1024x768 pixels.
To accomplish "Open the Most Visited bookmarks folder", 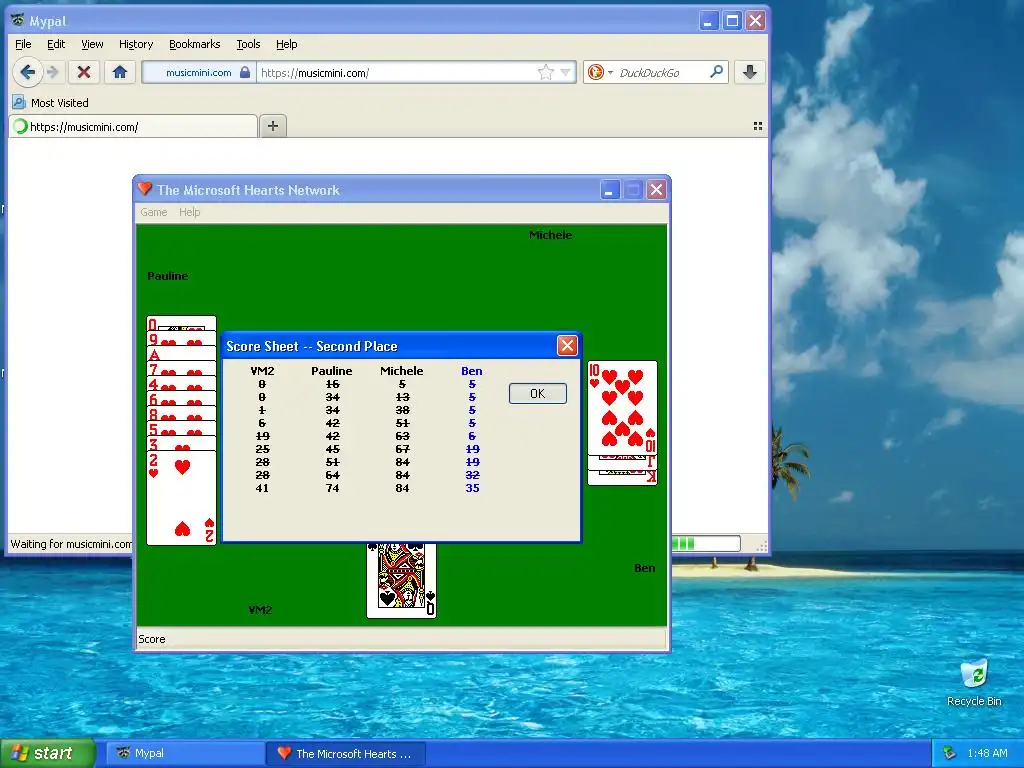I will (x=50, y=103).
